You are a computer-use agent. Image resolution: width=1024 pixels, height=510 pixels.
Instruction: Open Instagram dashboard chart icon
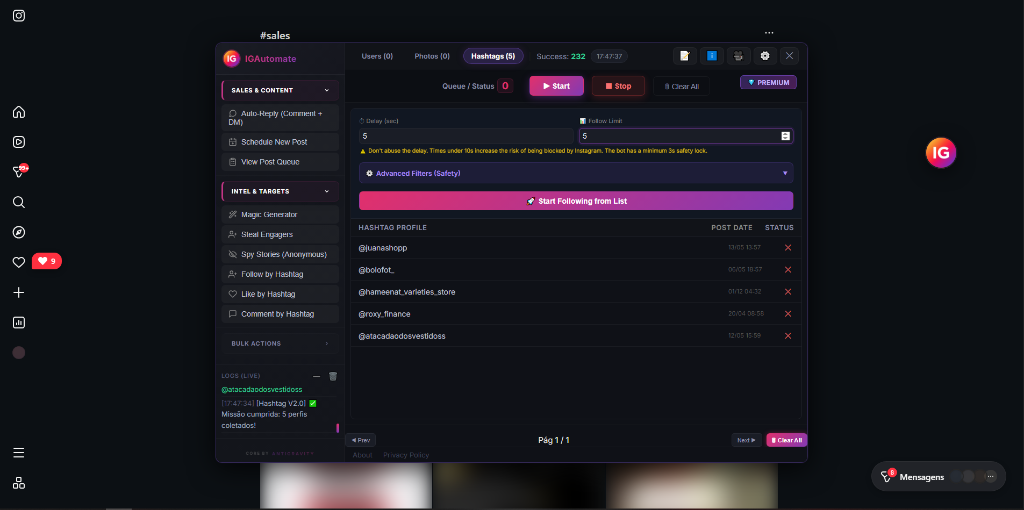tap(19, 323)
